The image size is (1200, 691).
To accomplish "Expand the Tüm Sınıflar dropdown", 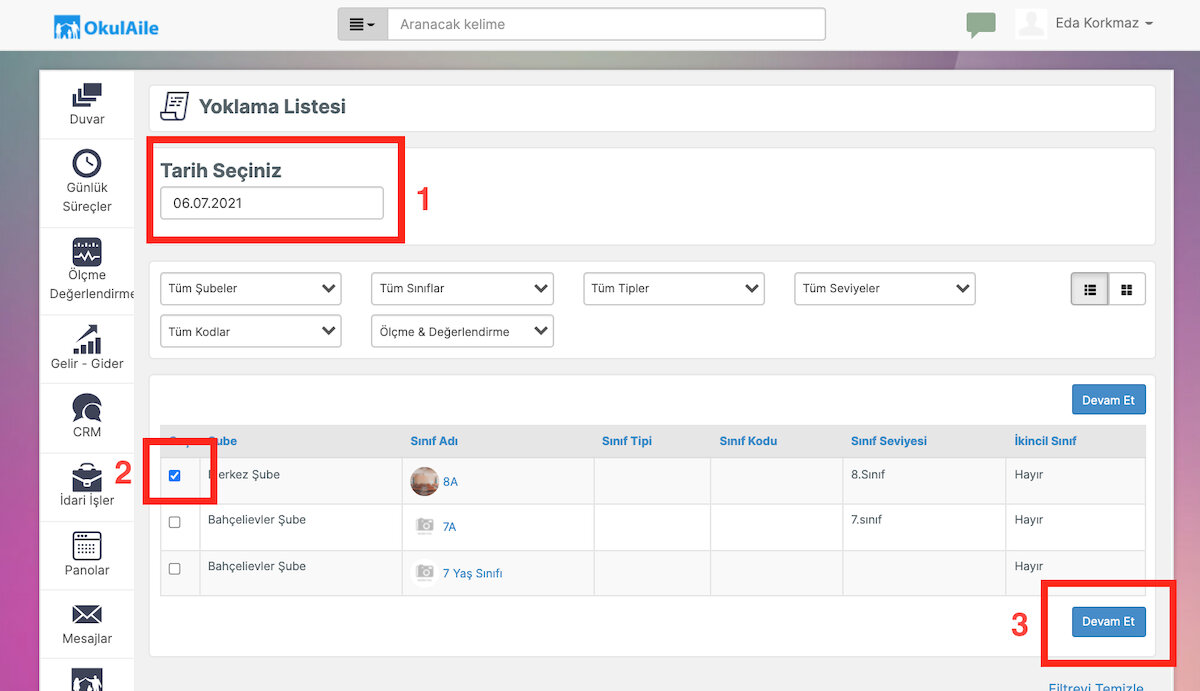I will click(x=462, y=289).
